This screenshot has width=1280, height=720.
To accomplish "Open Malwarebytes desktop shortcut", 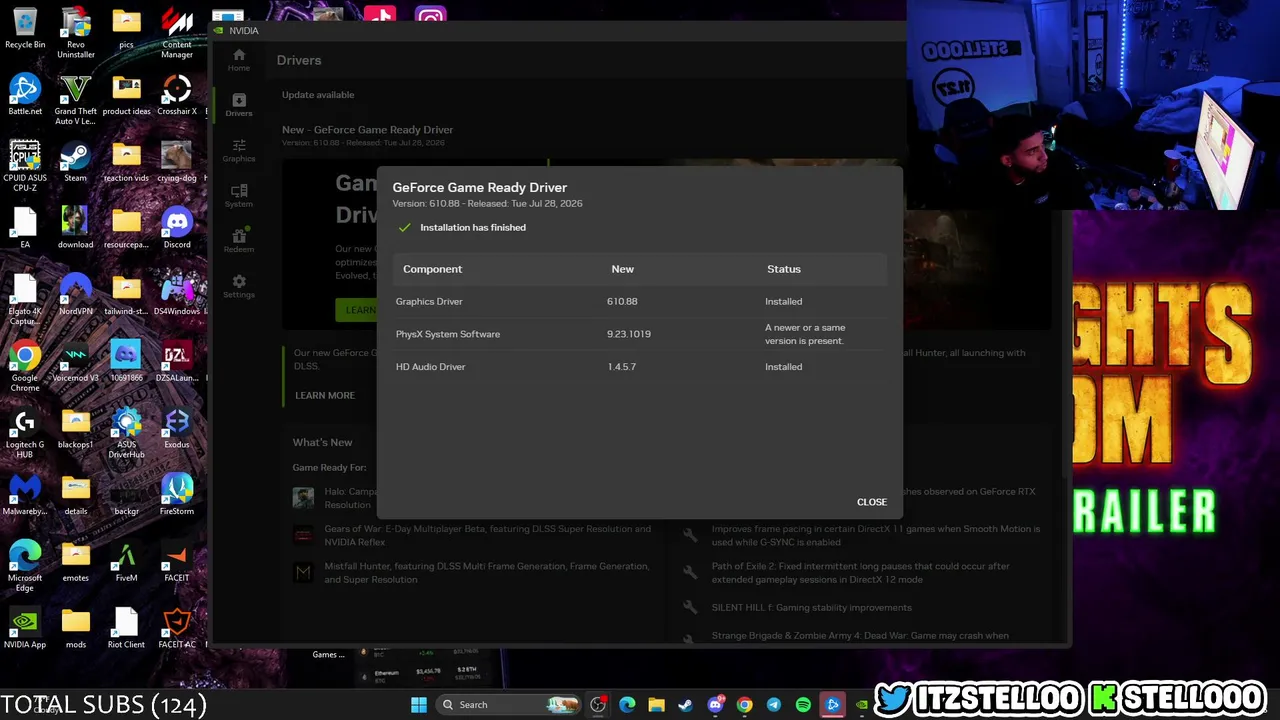I will [25, 495].
